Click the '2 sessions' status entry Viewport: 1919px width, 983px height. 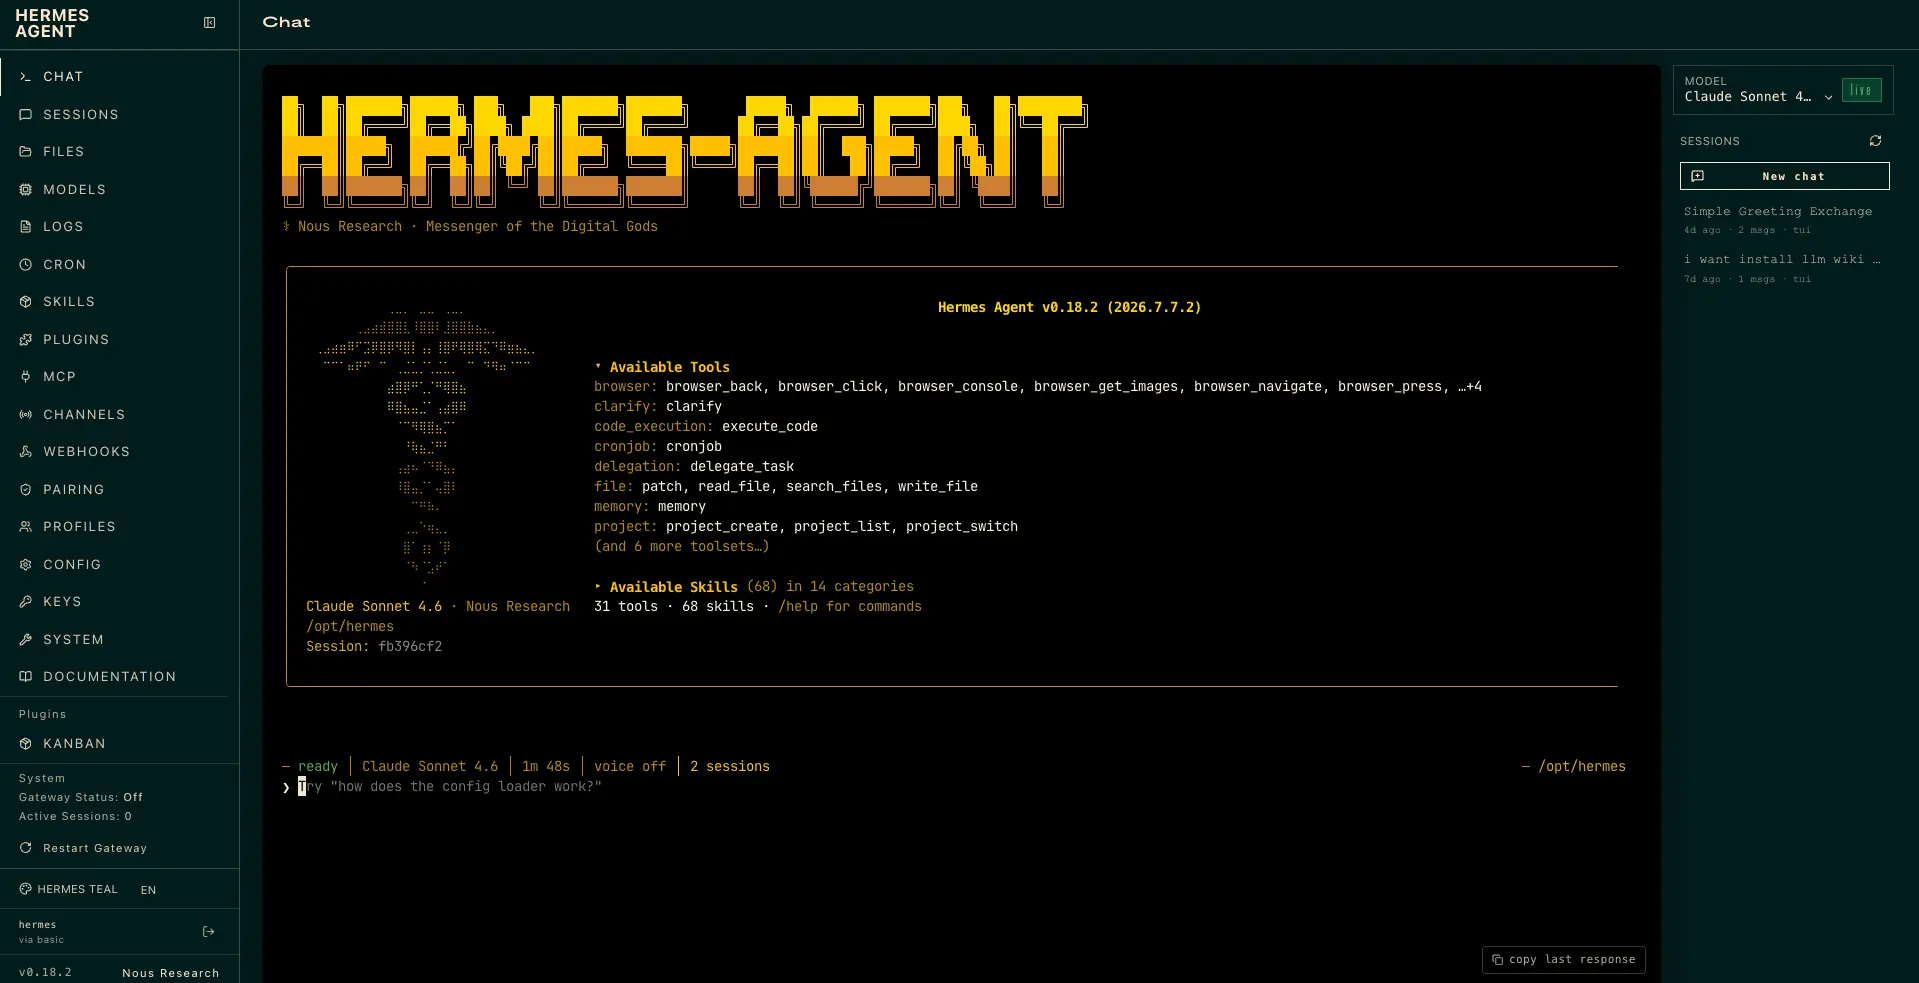[x=730, y=766]
